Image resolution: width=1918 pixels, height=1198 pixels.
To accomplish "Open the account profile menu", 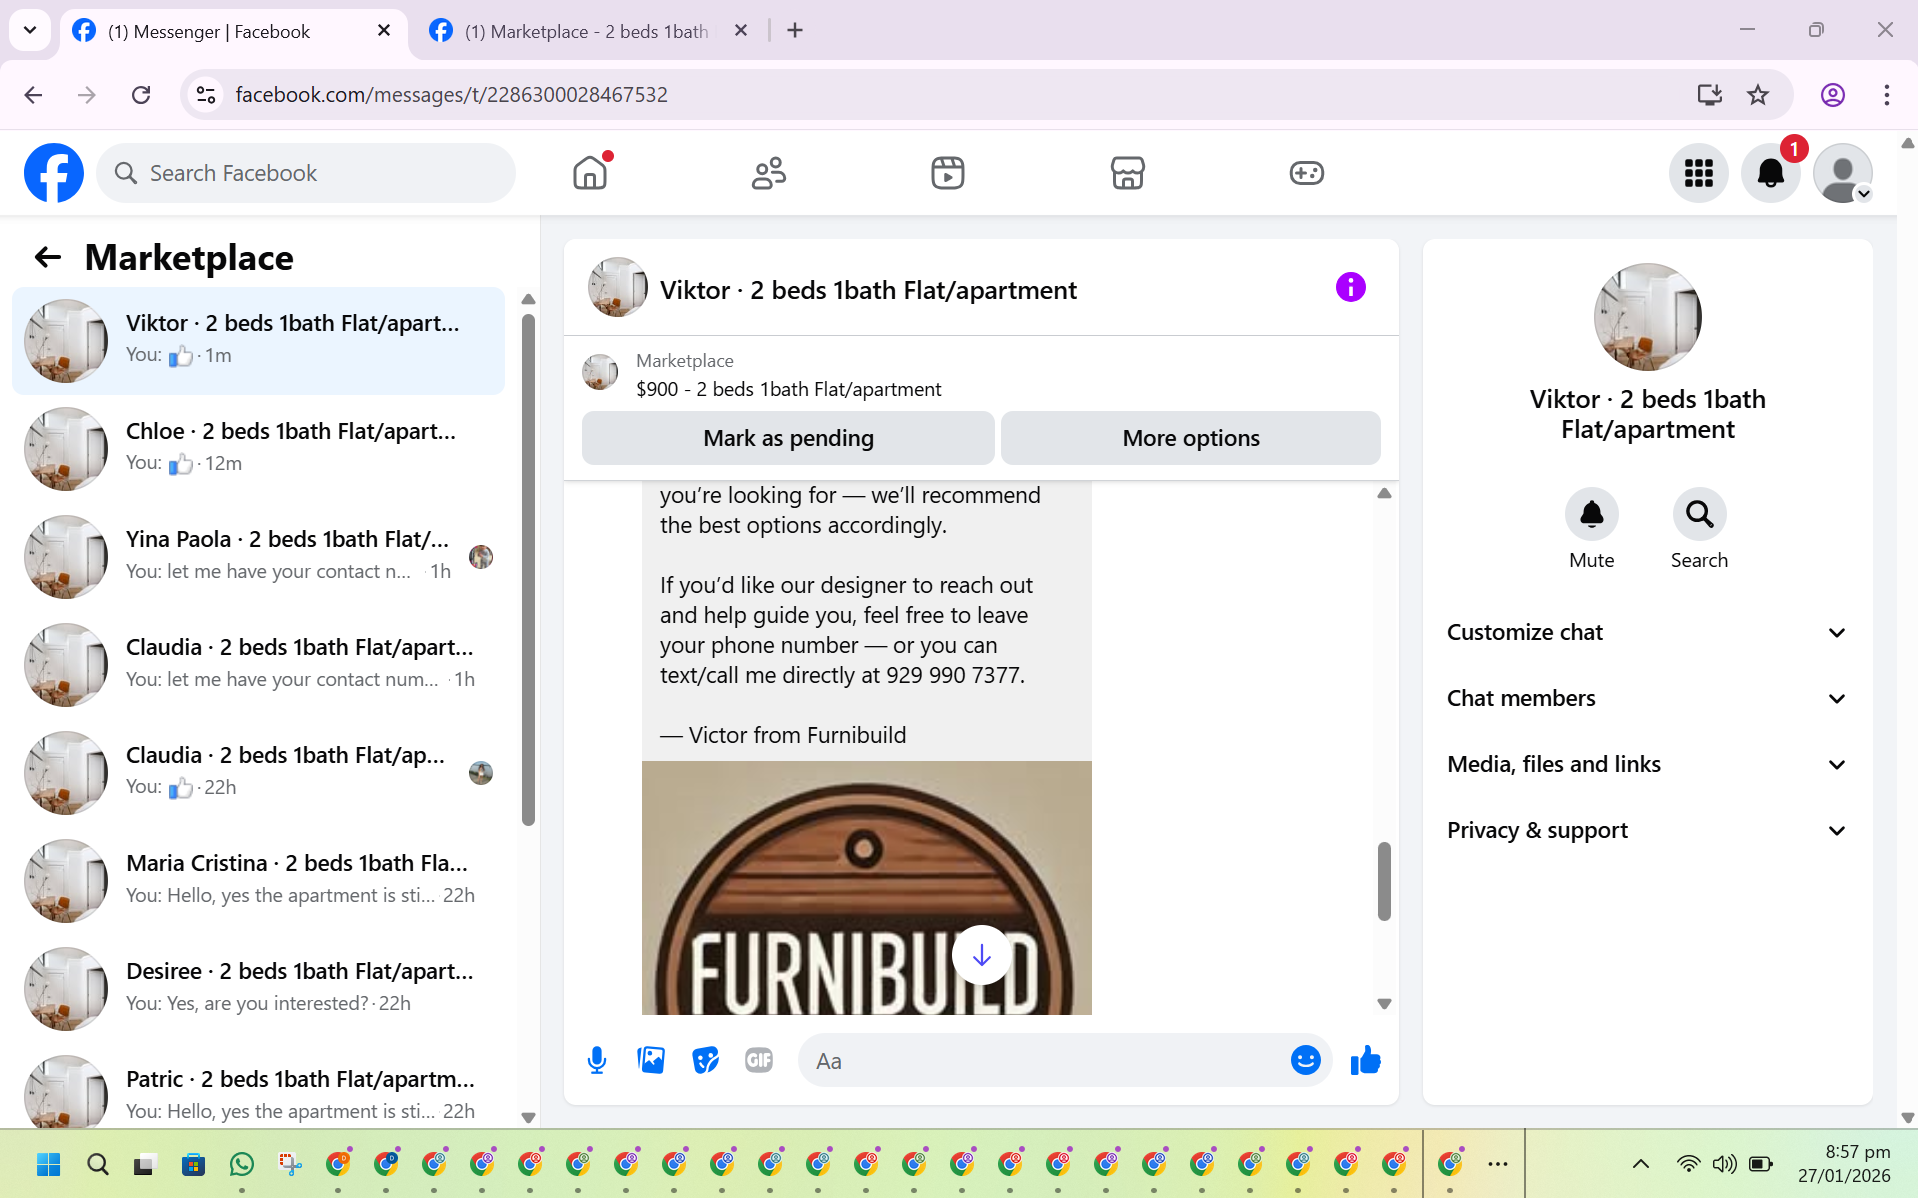I will coord(1842,173).
